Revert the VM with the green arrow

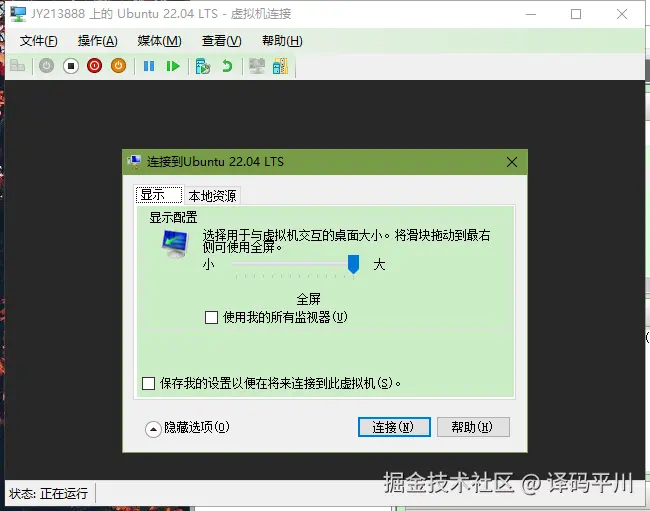(x=227, y=66)
